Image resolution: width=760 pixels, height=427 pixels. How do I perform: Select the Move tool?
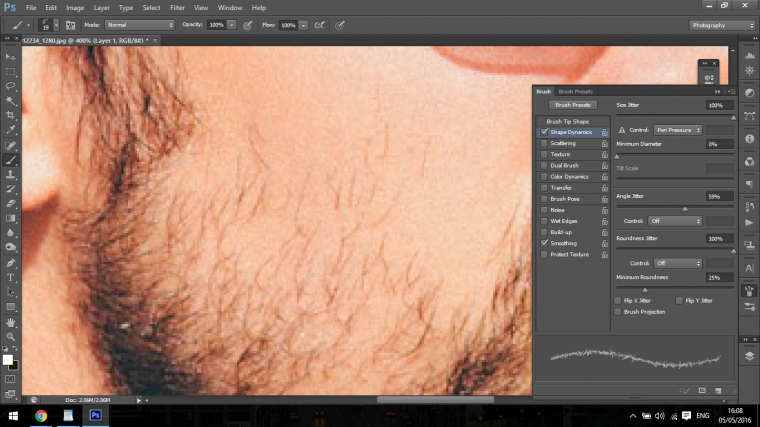point(10,57)
